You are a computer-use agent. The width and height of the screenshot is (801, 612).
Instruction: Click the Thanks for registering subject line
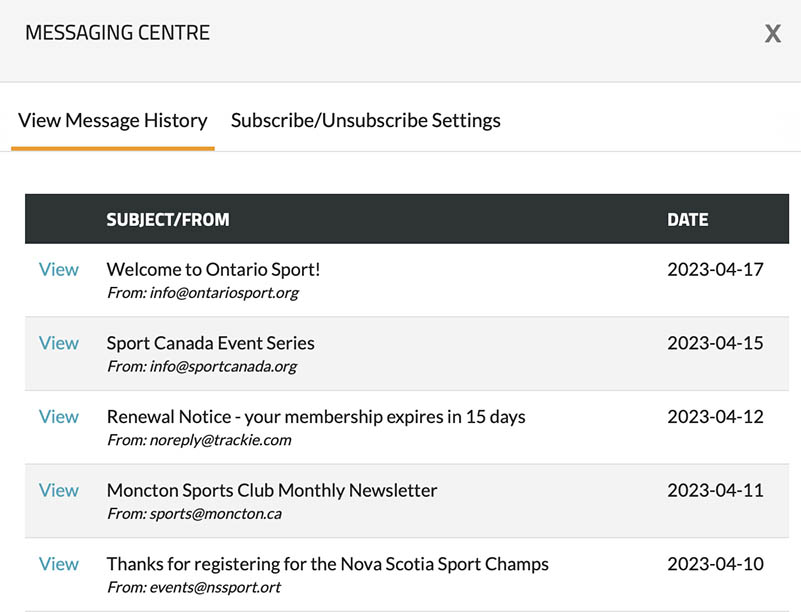pos(327,564)
